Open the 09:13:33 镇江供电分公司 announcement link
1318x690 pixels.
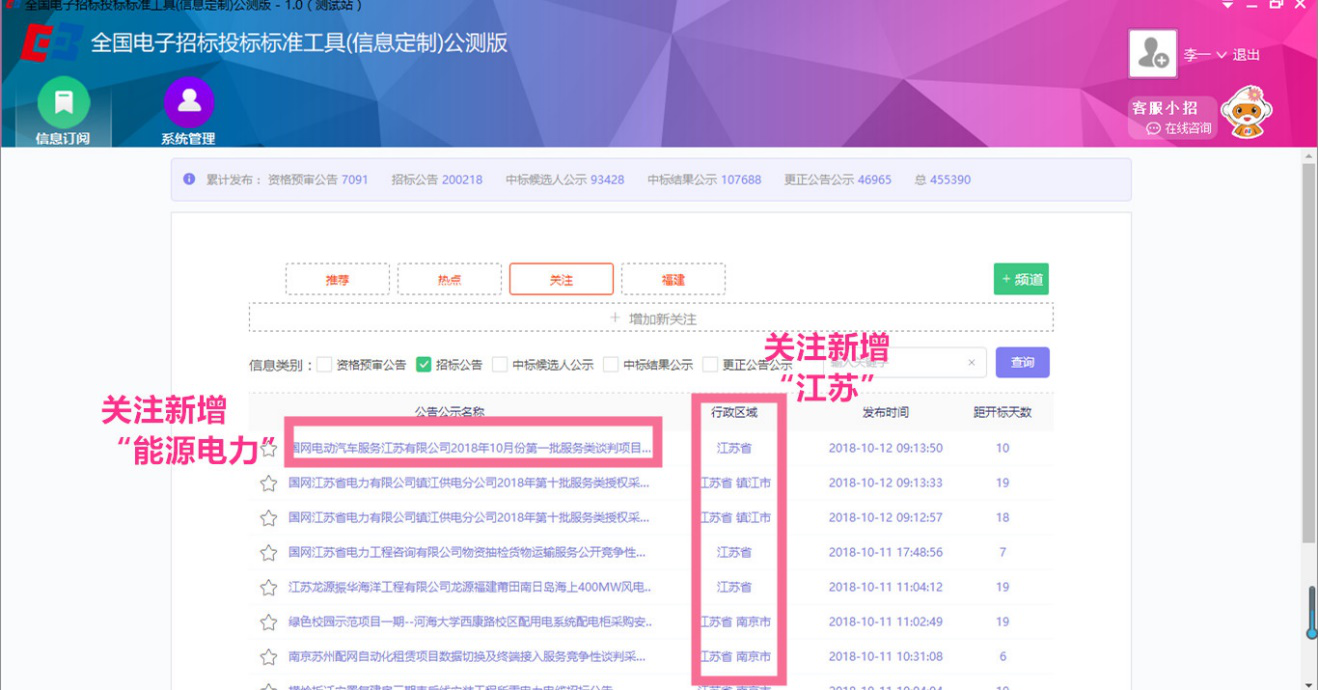tap(469, 483)
